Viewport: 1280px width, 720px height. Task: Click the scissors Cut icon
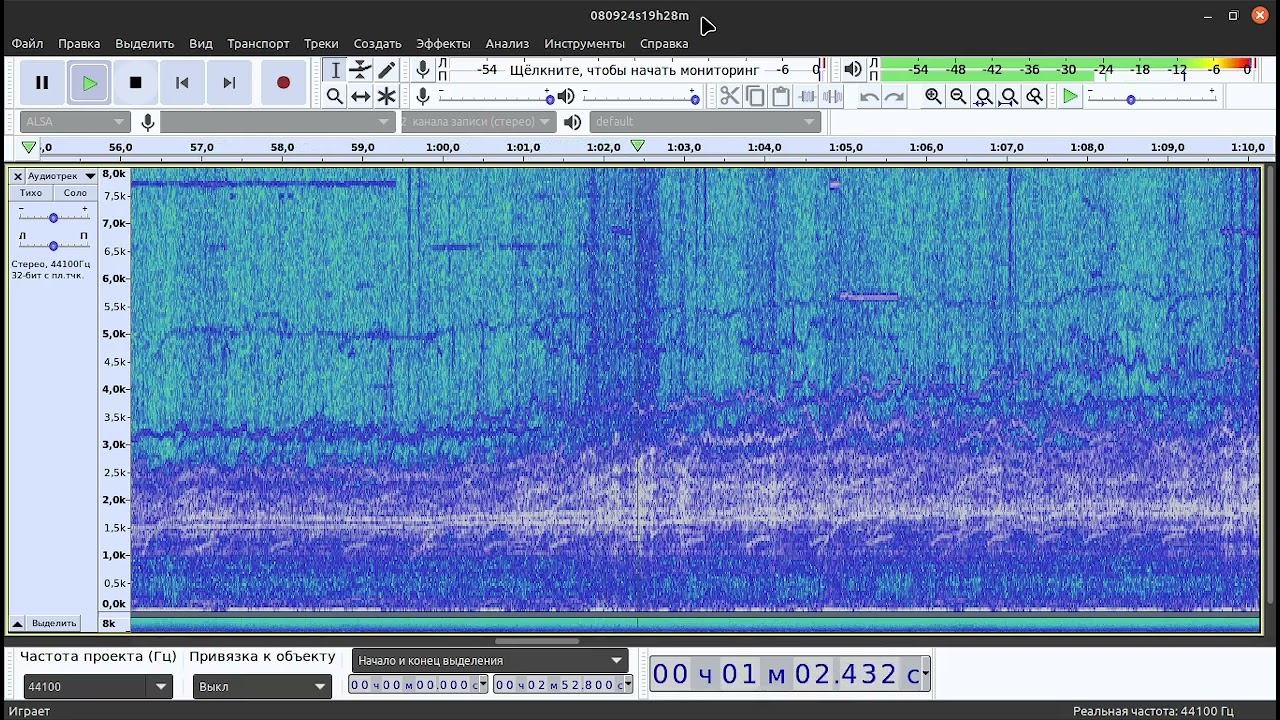pos(729,96)
